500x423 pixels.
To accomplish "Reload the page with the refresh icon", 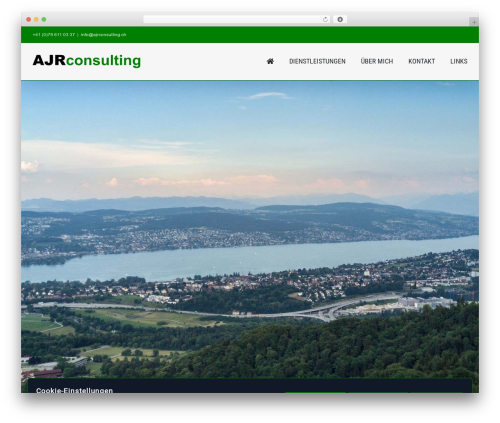I will click(x=325, y=20).
